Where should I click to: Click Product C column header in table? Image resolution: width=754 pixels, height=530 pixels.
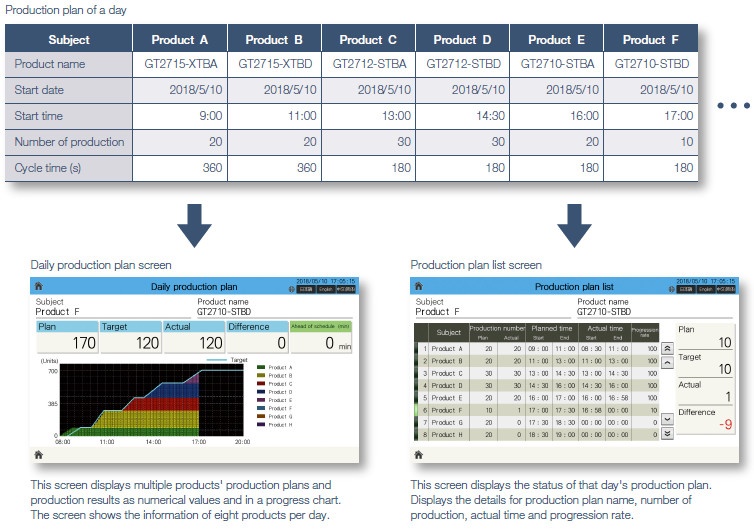click(x=368, y=40)
